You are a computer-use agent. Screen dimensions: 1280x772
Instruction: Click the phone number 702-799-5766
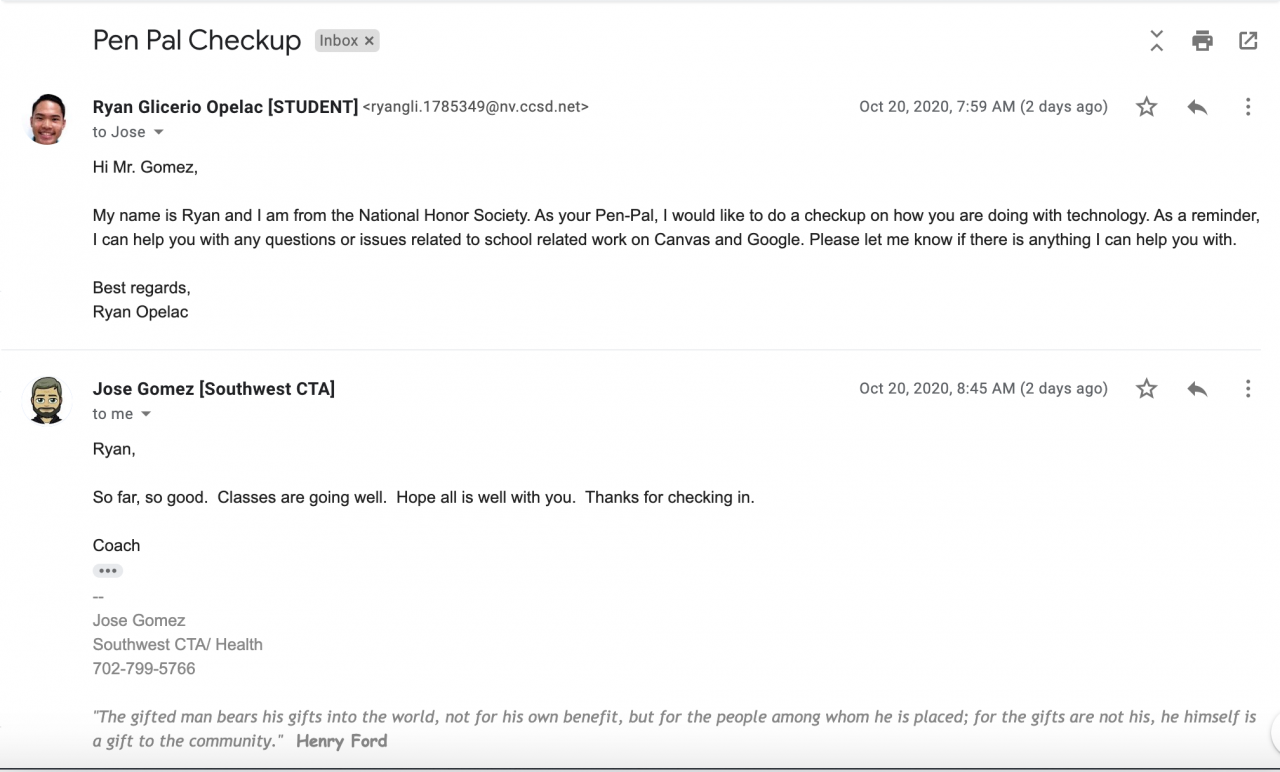pyautogui.click(x=144, y=669)
